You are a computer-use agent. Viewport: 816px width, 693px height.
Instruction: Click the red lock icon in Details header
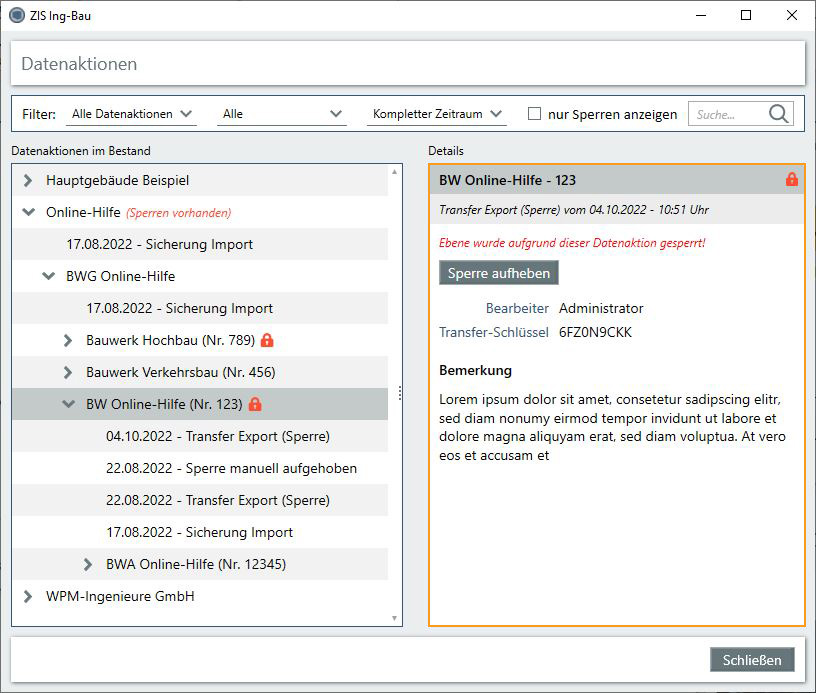point(791,180)
